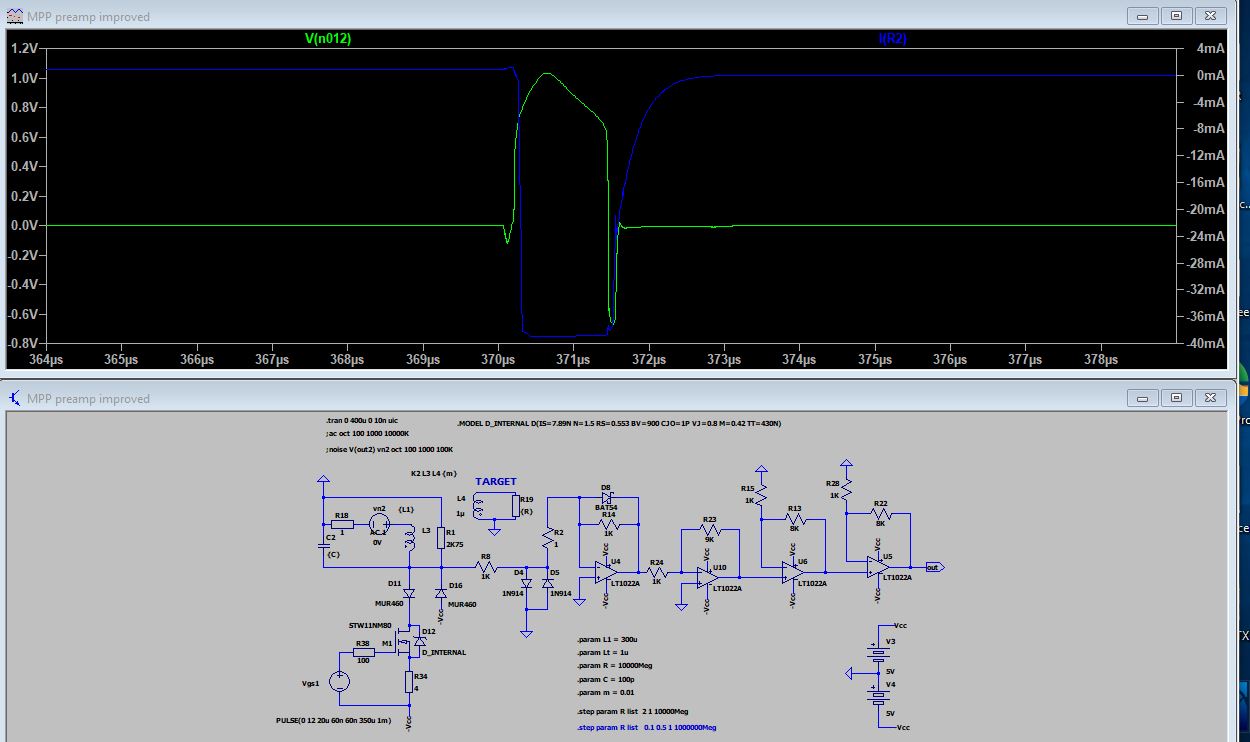Screen dimensions: 1250x742
Task: Select the Vgs1 voltage source symbol
Action: (340, 682)
